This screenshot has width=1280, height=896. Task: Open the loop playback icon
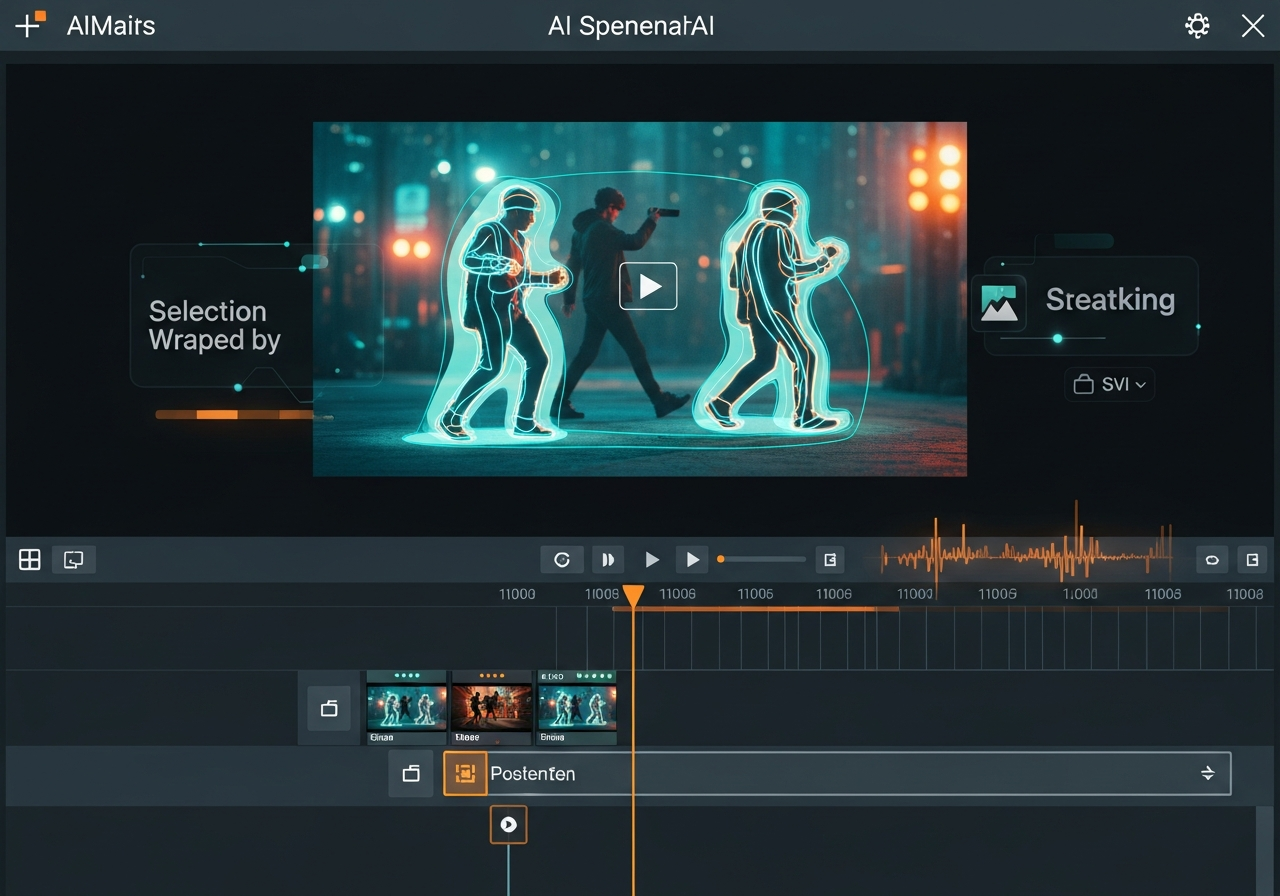click(562, 559)
